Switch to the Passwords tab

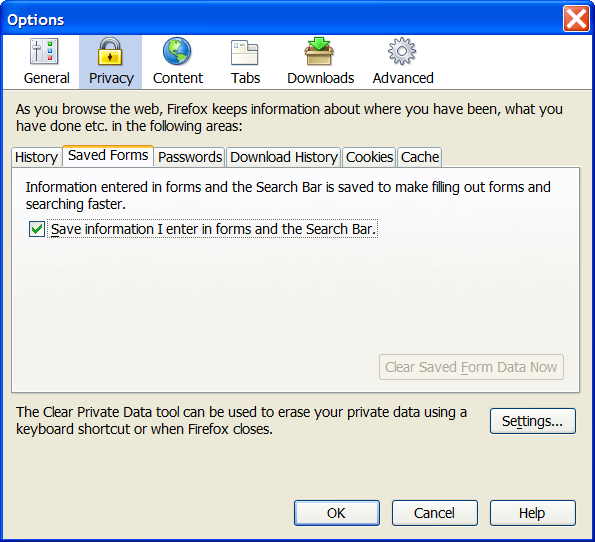click(190, 157)
